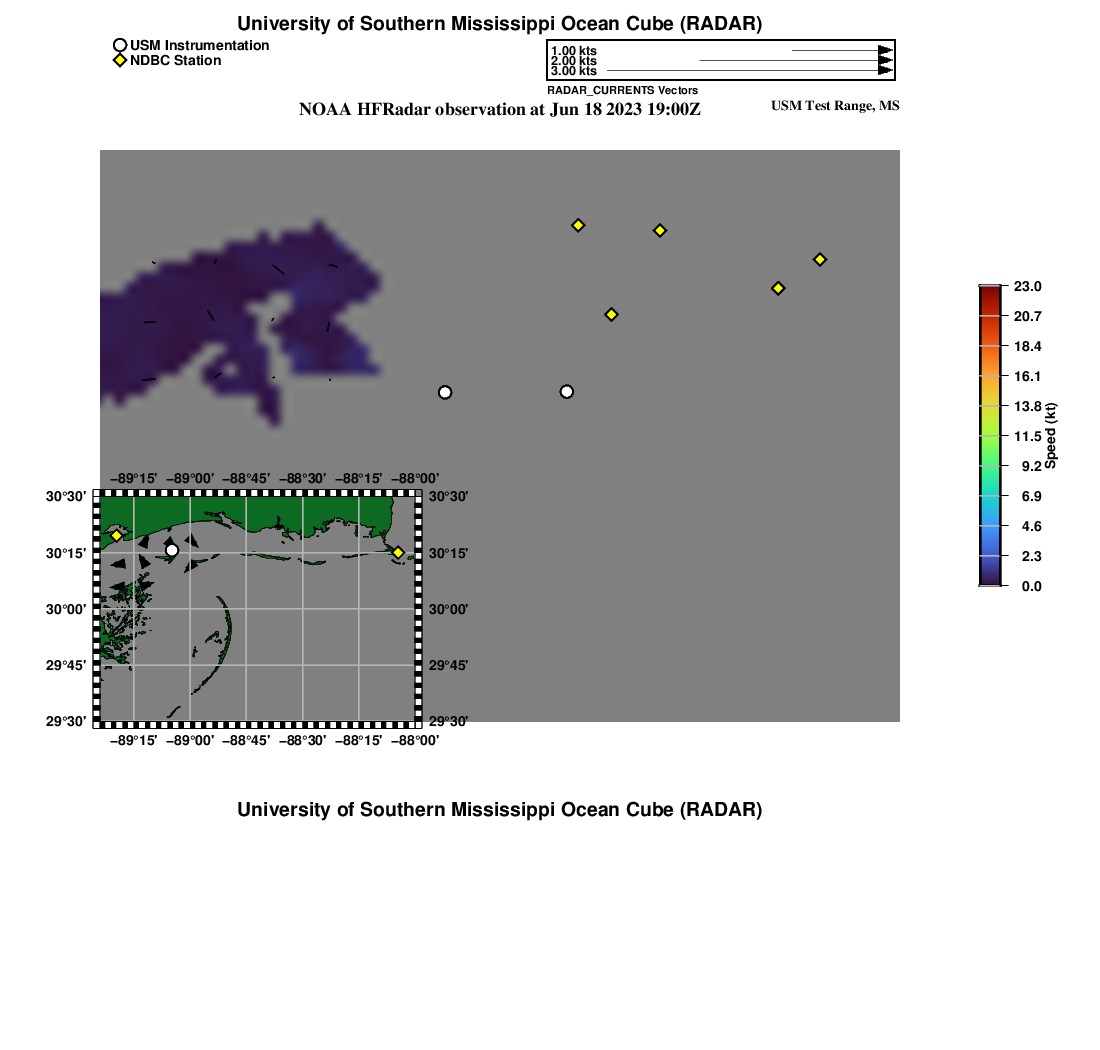Click the southernmost yellow diamond on main map
Screen dimensions: 1100x1050
pos(612,314)
